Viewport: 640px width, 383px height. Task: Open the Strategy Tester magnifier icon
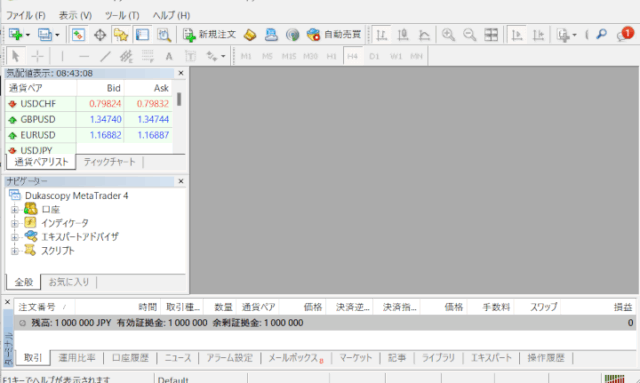[164, 35]
